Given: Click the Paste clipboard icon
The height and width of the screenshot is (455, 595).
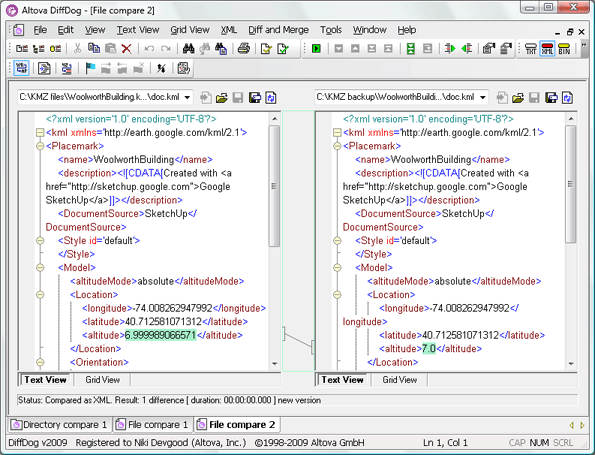Looking at the screenshot, I should pos(110,49).
